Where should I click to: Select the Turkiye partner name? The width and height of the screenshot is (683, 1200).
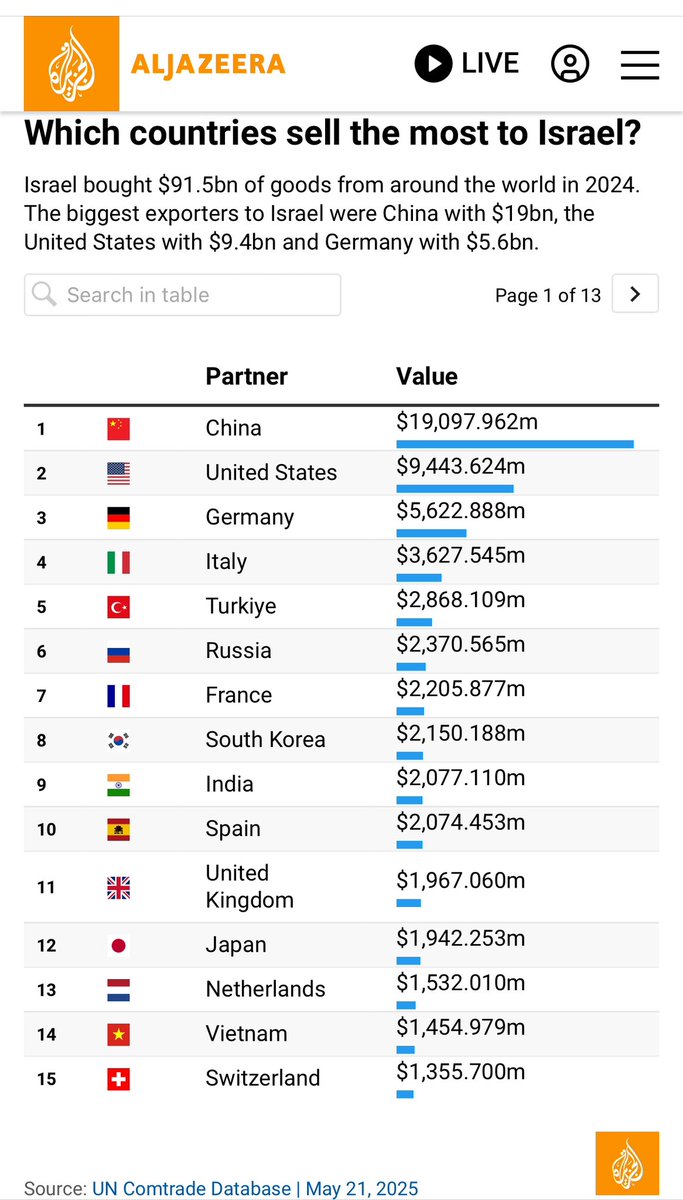pyautogui.click(x=241, y=606)
